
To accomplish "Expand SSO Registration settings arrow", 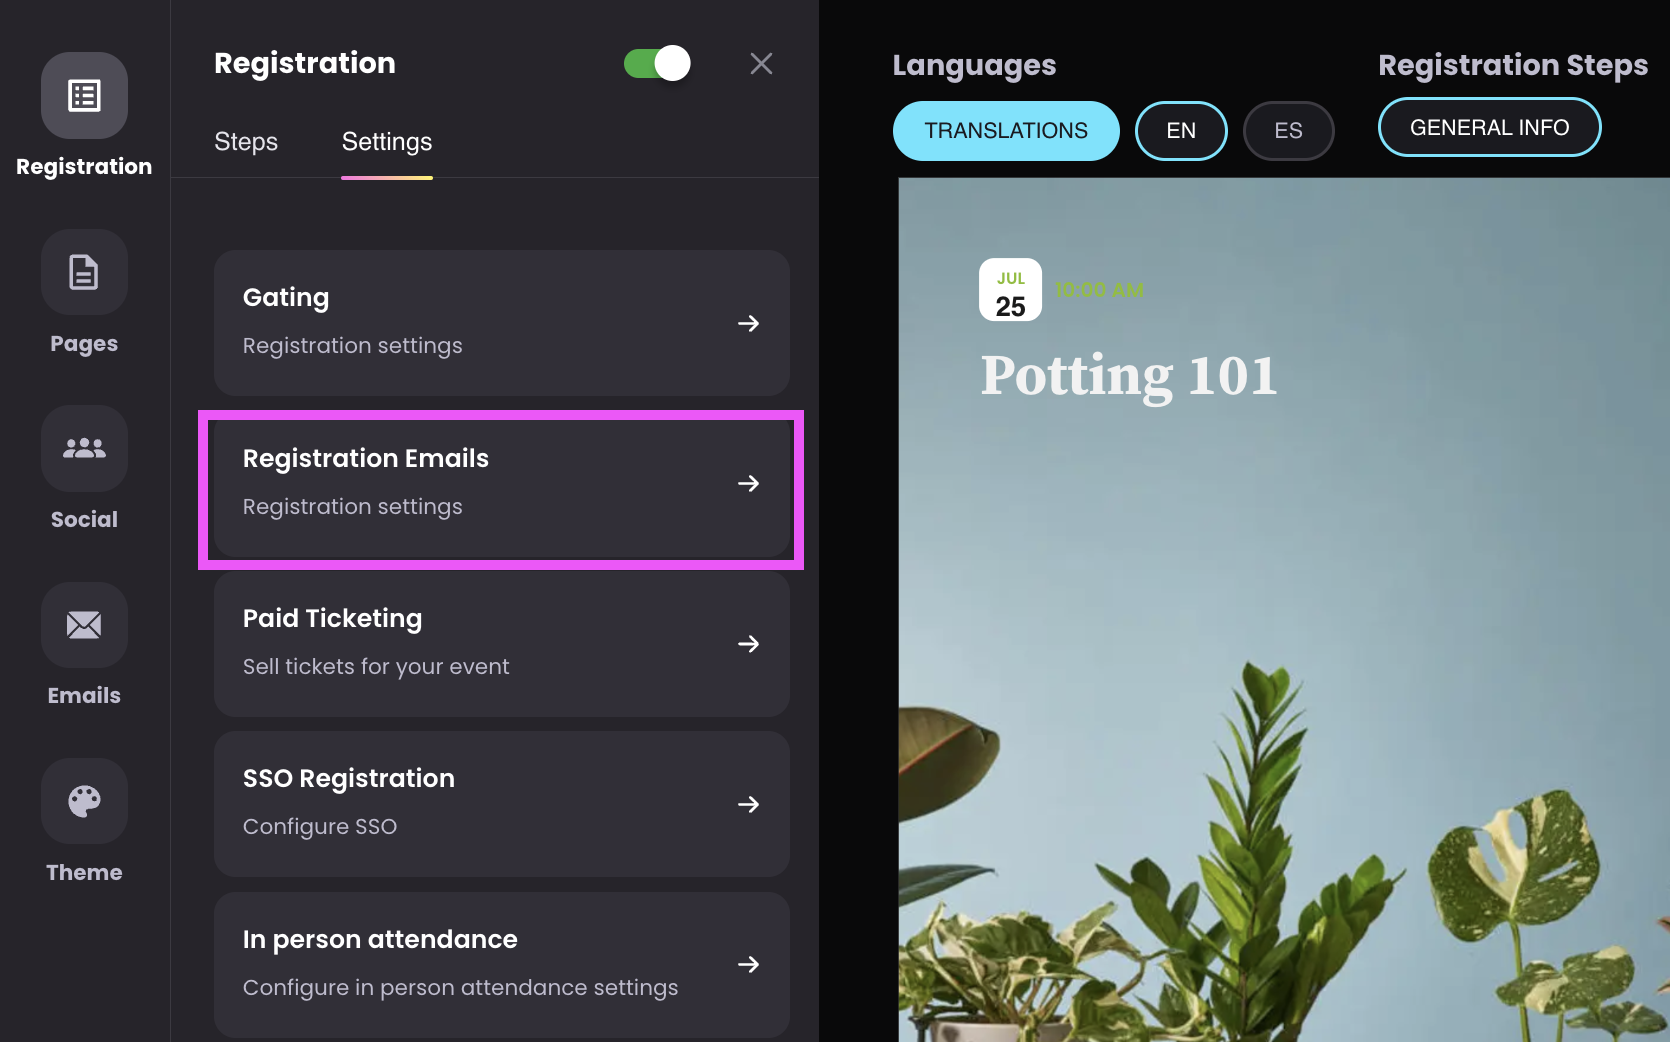I will tap(748, 804).
